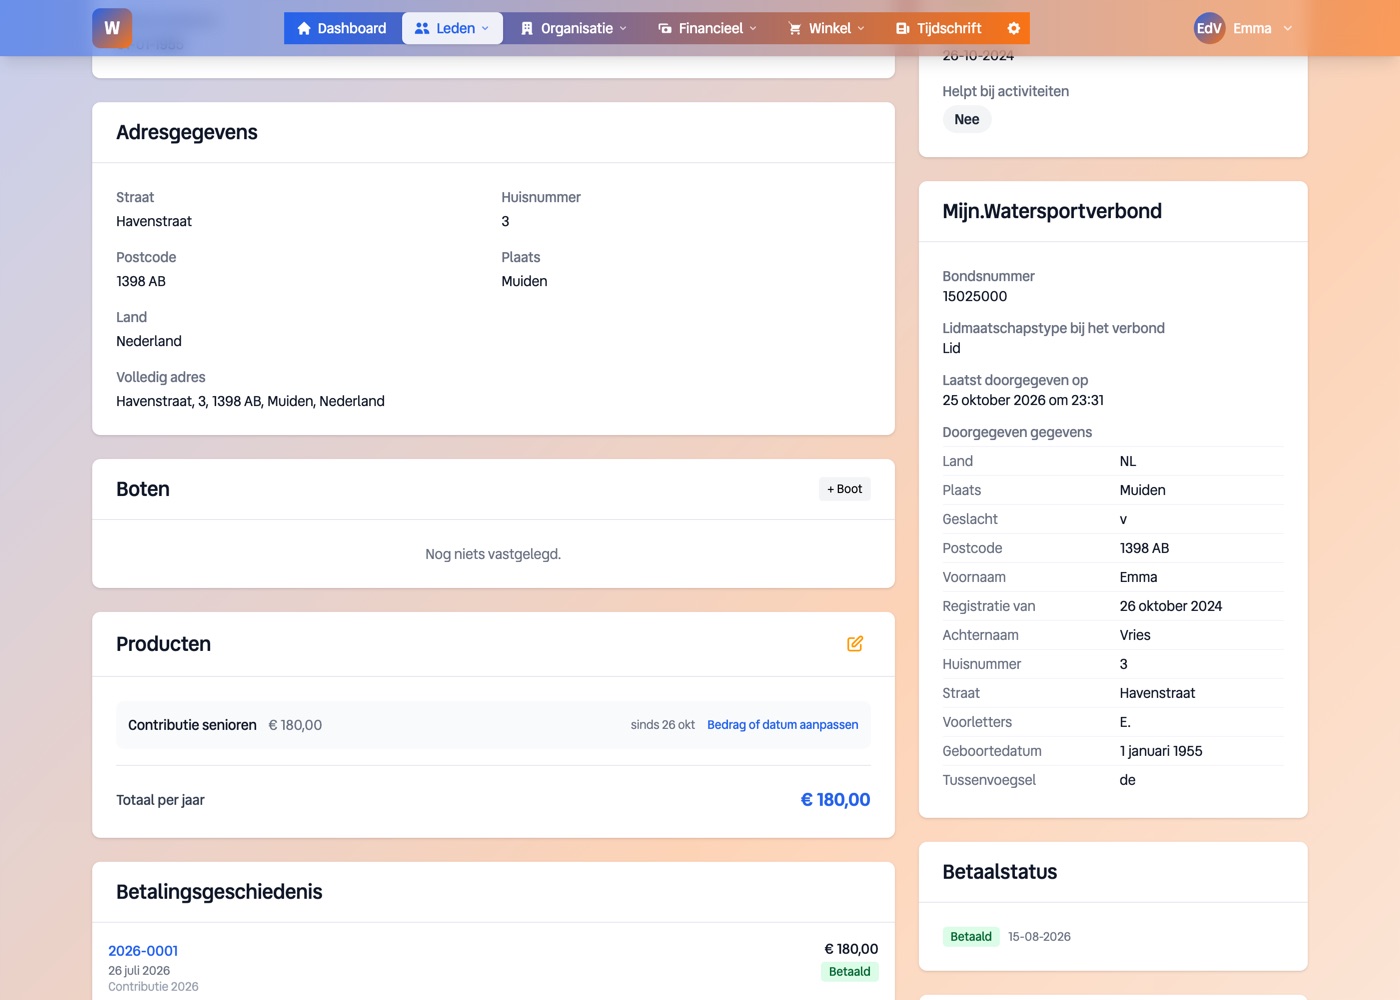Screen dimensions: 1400x1000
Task: Click Laatst doorgegeven 25 oktober 2026 om 23:31
Action: (x=1023, y=400)
